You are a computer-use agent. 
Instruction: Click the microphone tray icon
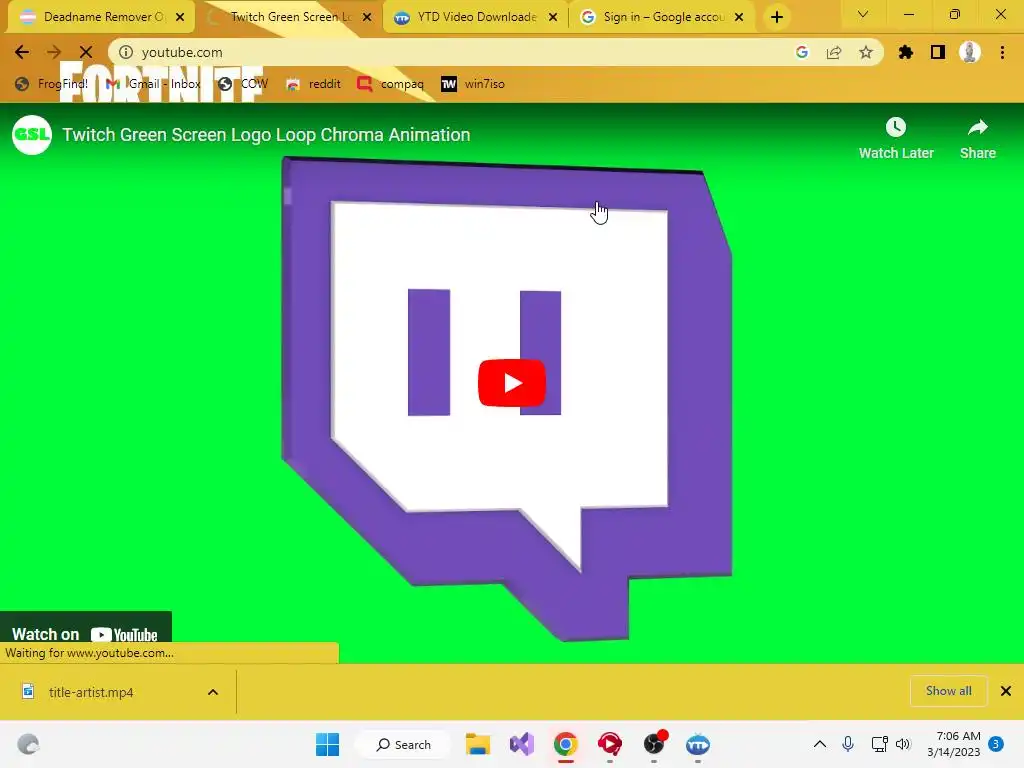(x=848, y=744)
